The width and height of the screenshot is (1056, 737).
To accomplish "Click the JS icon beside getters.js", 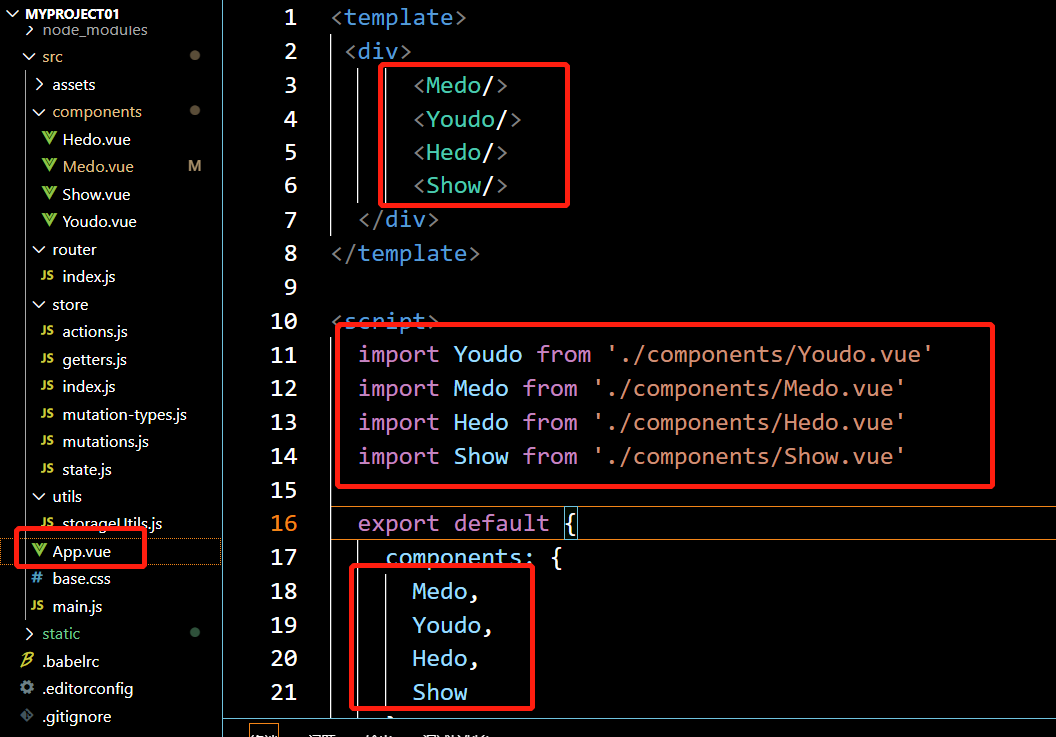I will [47, 358].
